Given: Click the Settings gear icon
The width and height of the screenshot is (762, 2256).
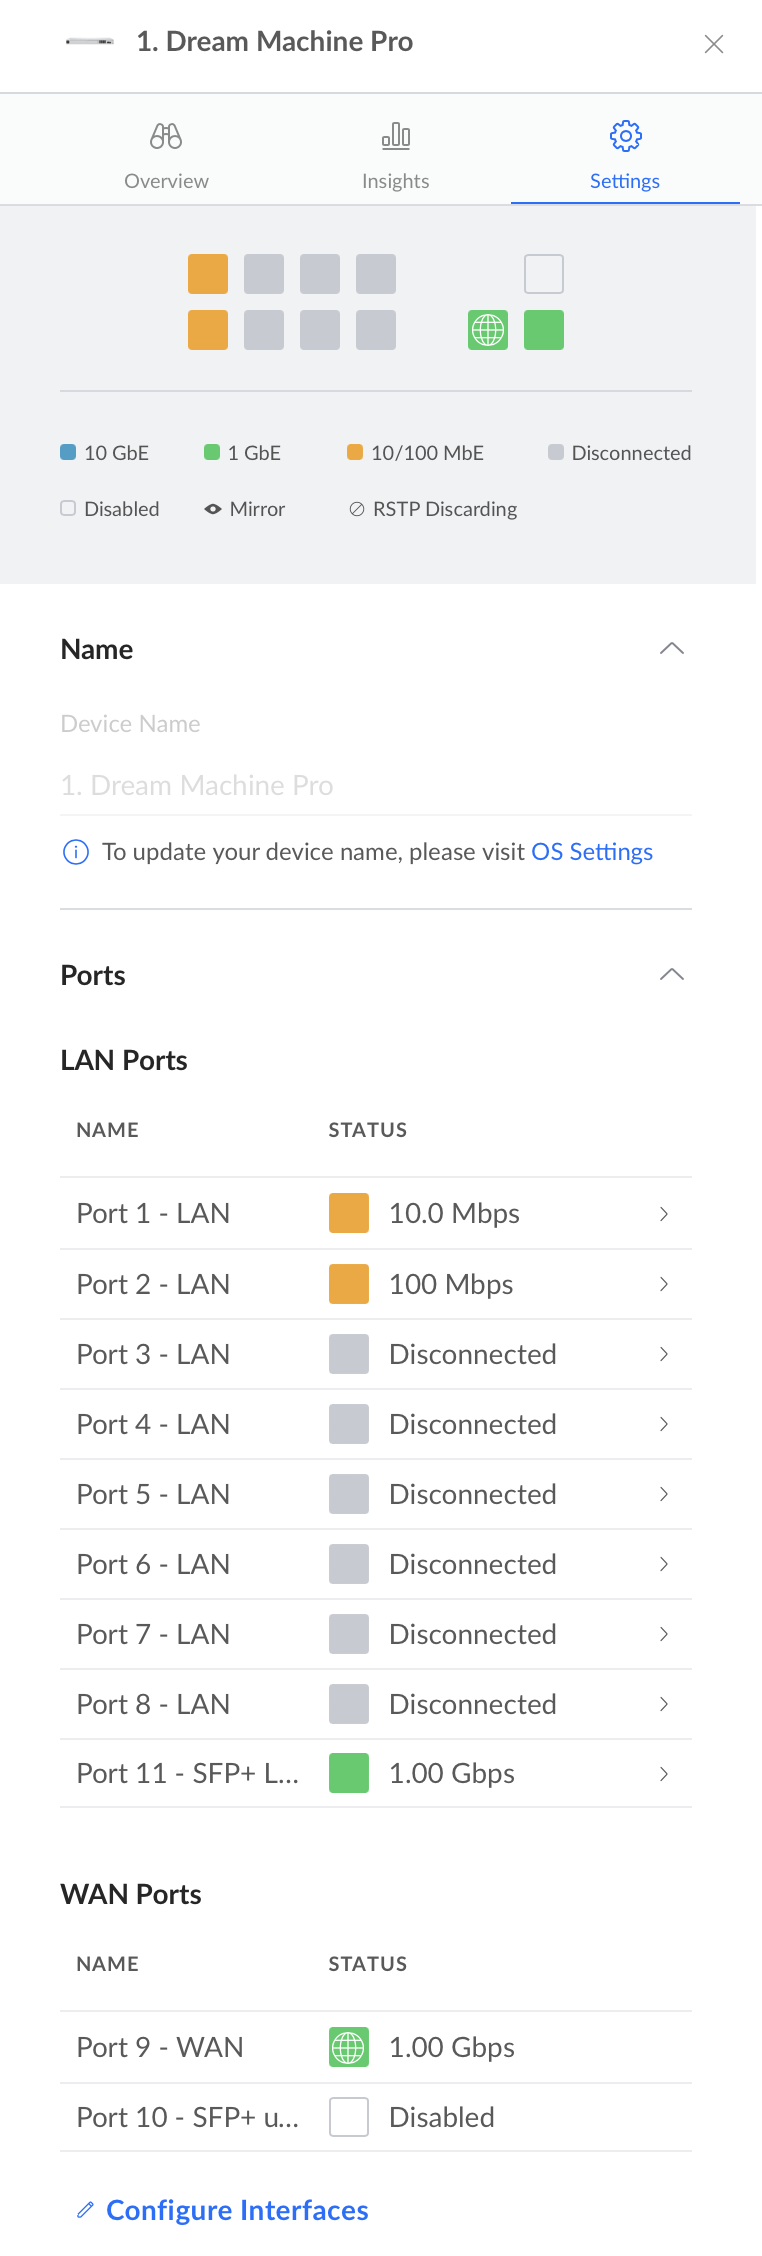Looking at the screenshot, I should (625, 136).
